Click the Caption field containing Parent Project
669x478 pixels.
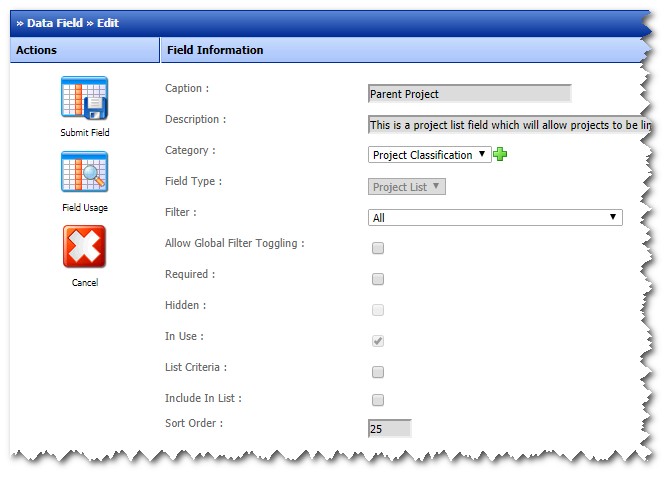[469, 93]
